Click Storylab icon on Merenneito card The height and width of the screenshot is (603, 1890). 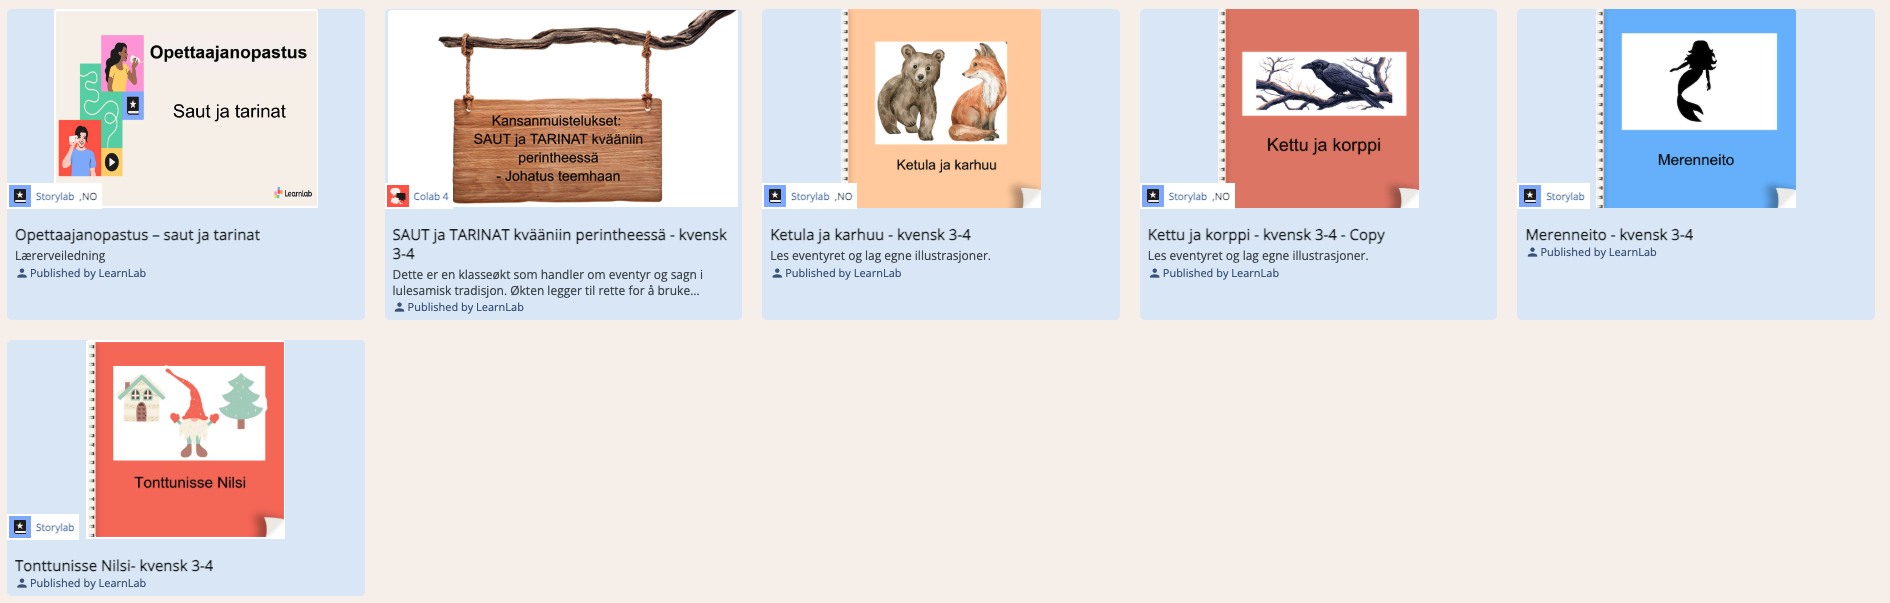[1530, 196]
